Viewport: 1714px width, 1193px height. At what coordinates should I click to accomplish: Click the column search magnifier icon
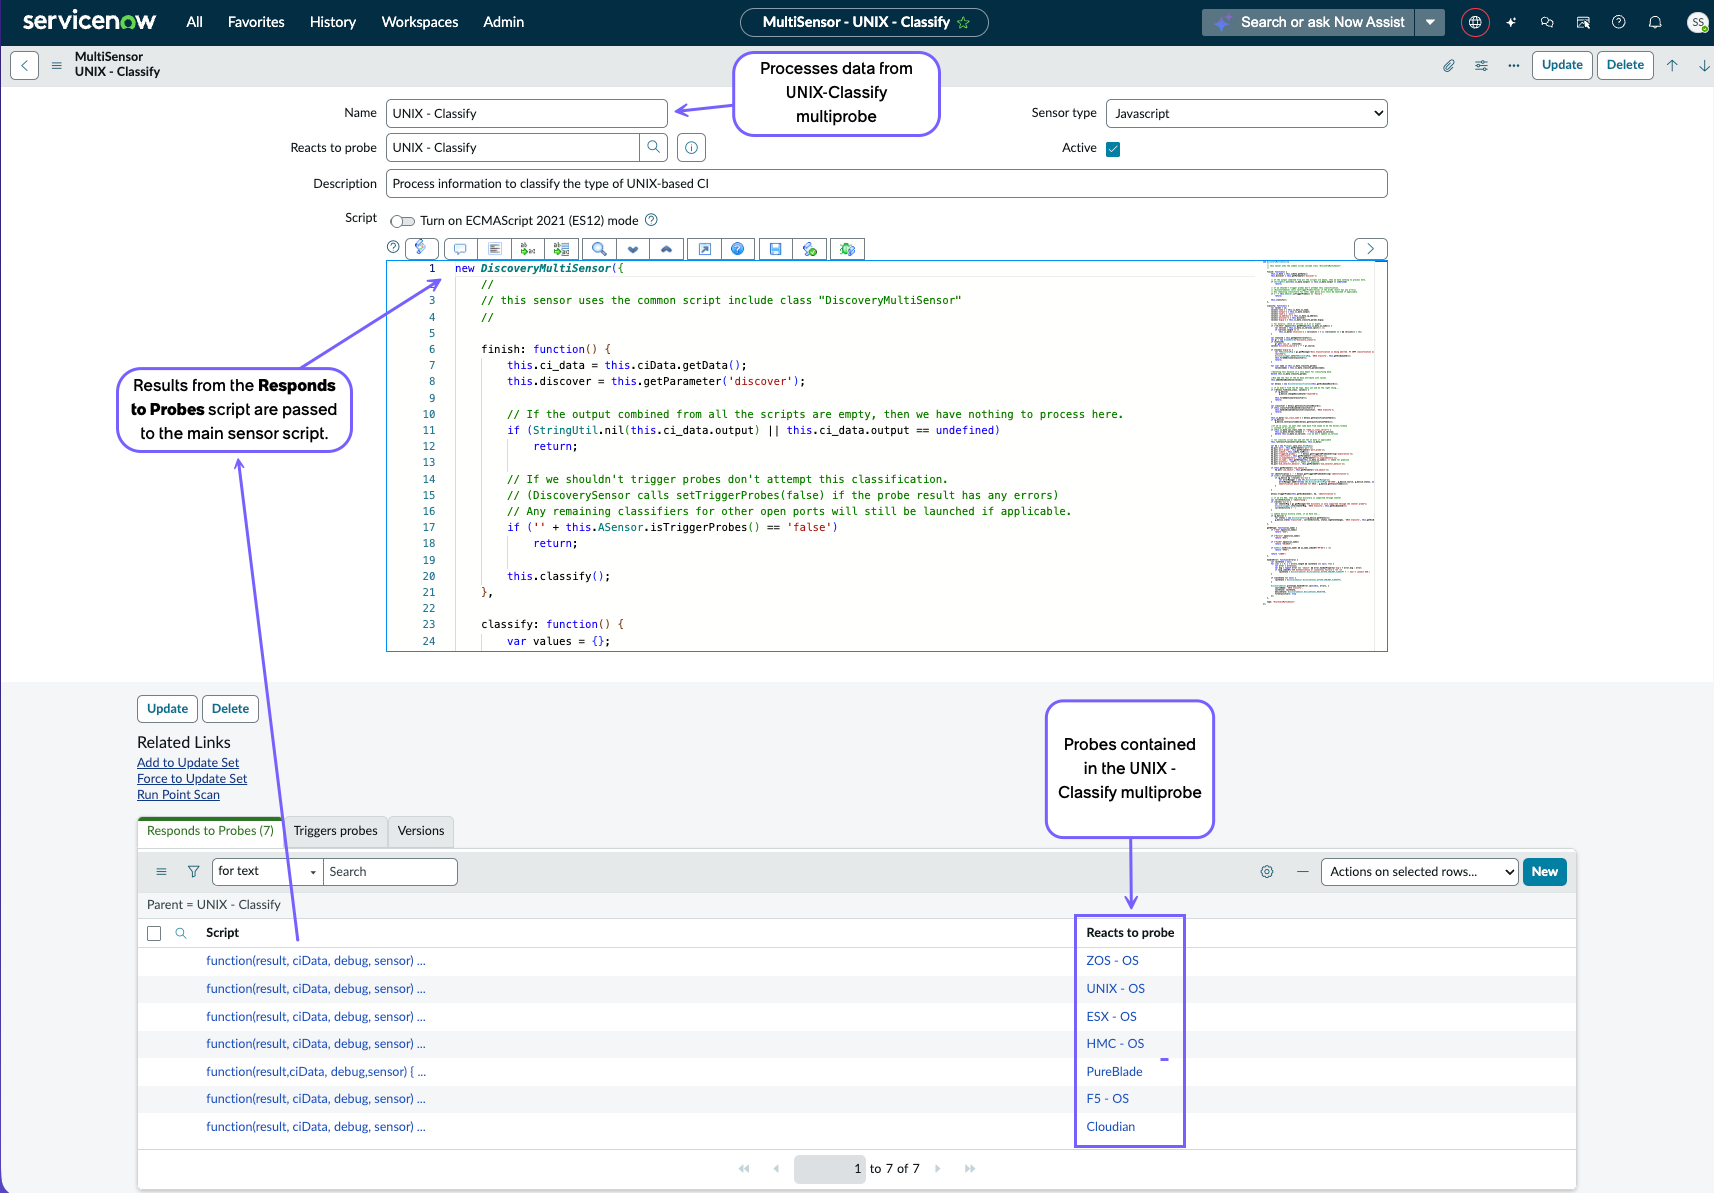(181, 933)
